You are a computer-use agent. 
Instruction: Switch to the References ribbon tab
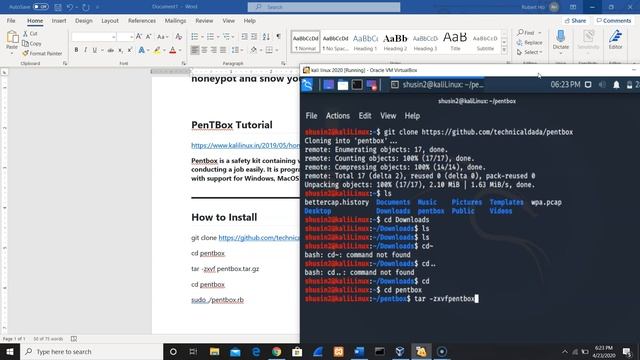[x=142, y=20]
